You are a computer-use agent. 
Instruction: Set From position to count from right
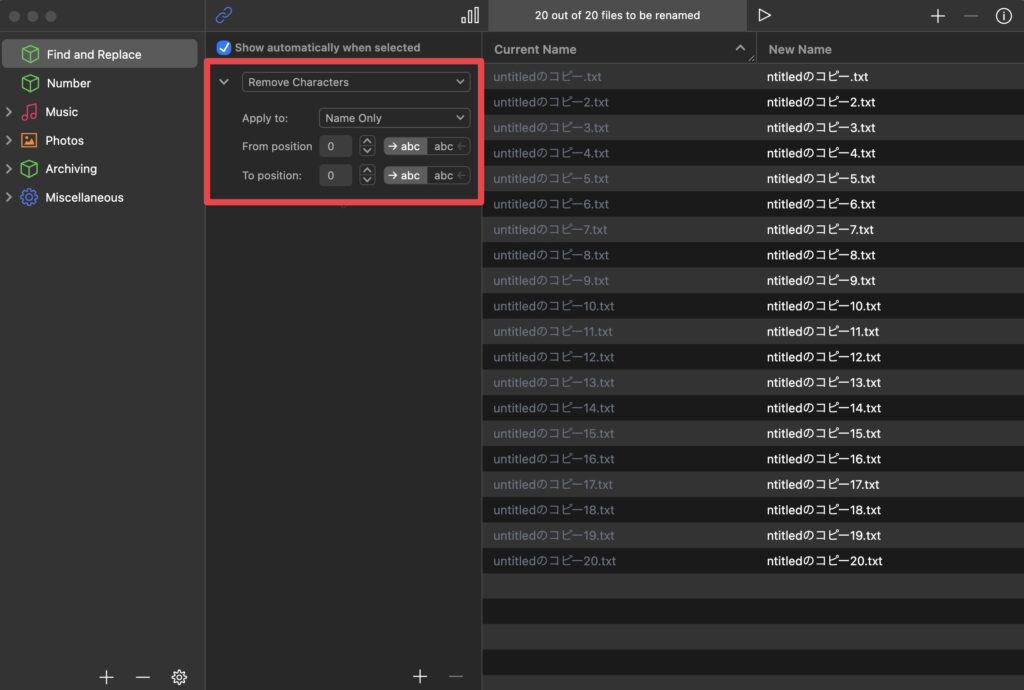448,147
